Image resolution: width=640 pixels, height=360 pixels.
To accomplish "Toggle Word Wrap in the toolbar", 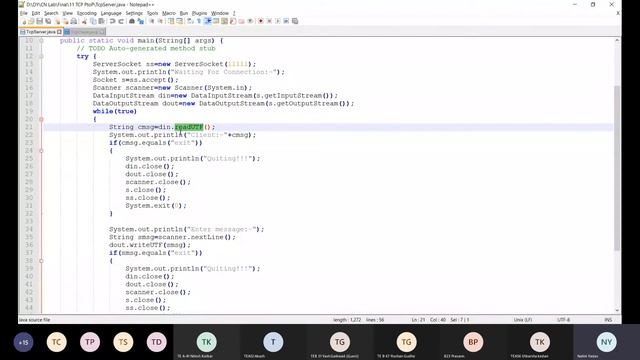I will click(189, 21).
